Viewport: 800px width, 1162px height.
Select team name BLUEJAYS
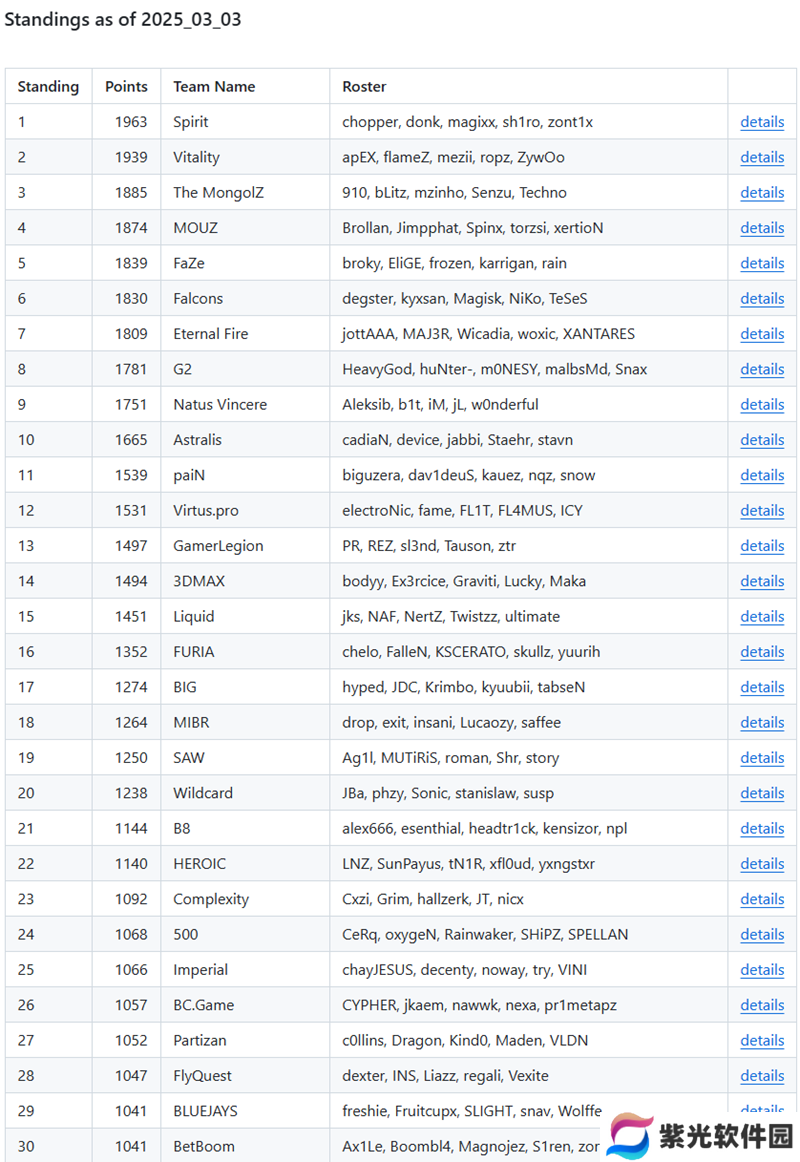[x=205, y=1111]
